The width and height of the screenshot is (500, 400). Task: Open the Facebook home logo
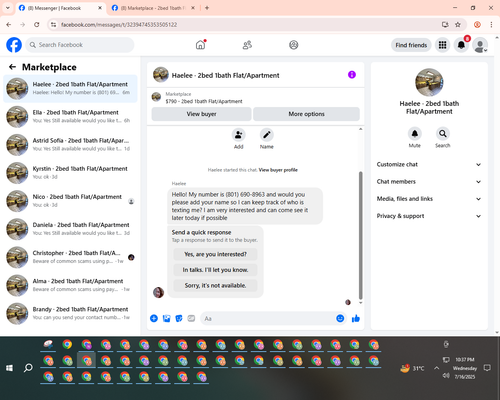click(x=14, y=45)
